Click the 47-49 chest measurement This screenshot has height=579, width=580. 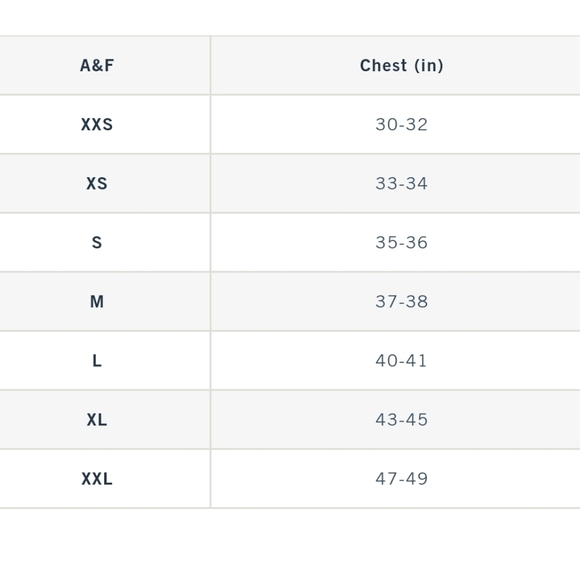click(x=401, y=479)
